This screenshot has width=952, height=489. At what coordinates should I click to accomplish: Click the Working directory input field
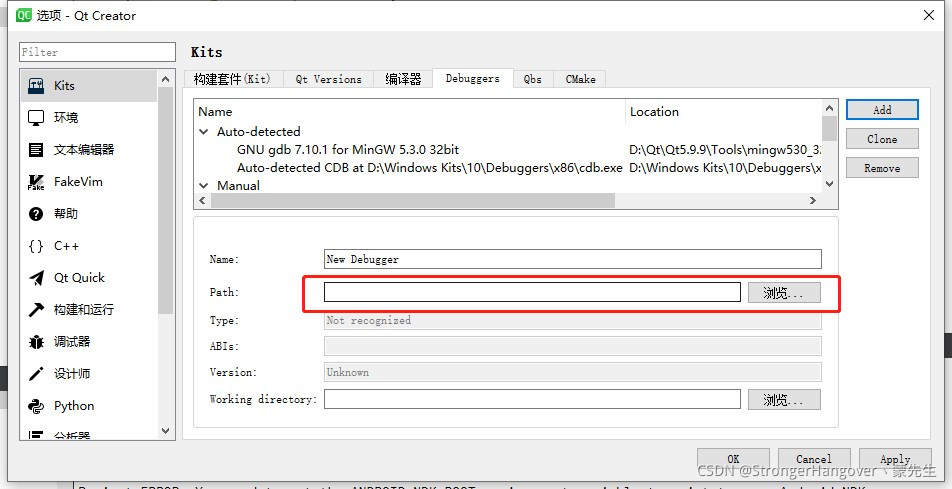tap(532, 399)
